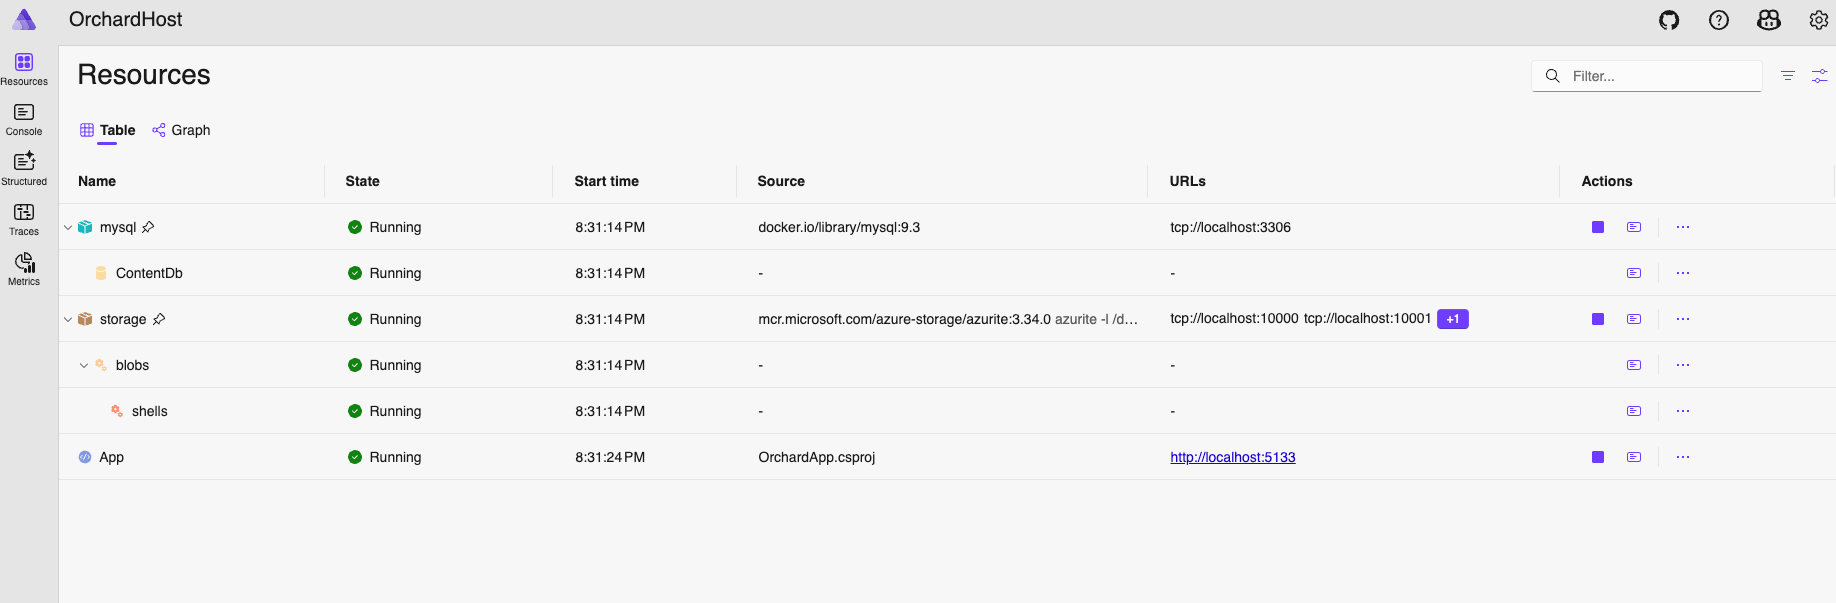Switch to the Table view tab
The image size is (1836, 603).
click(108, 130)
